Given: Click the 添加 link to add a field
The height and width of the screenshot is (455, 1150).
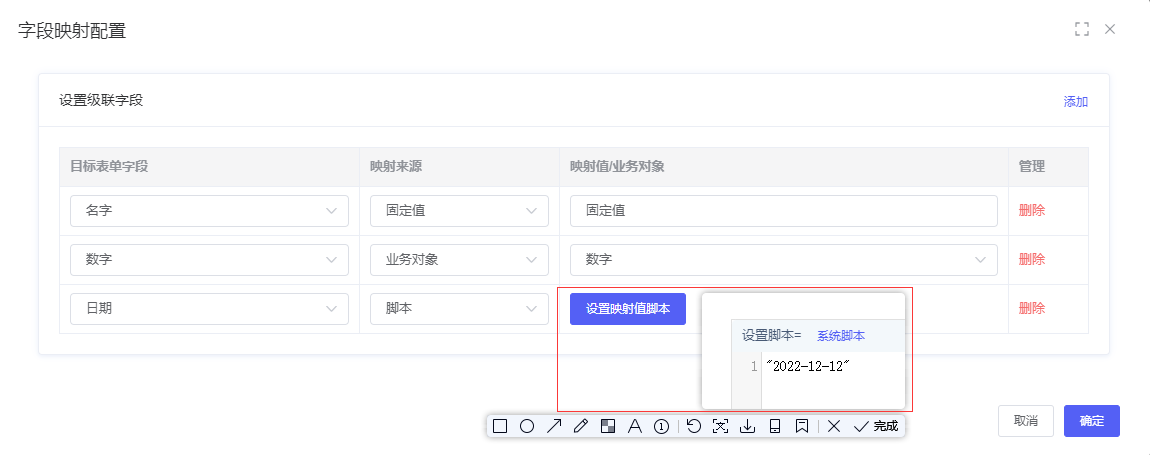Looking at the screenshot, I should 1075,102.
